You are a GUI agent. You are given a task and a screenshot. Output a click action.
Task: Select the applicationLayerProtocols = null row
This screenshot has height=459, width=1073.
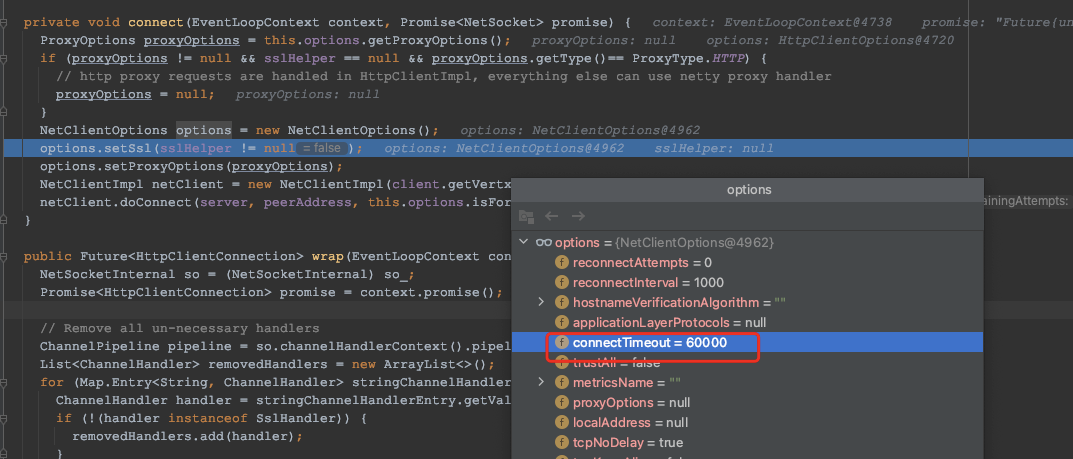tap(747, 322)
